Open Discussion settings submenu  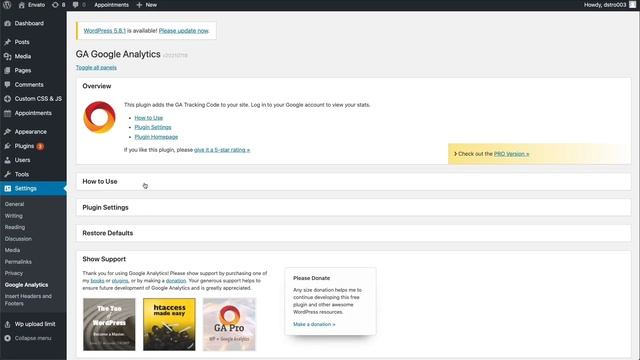pos(18,239)
